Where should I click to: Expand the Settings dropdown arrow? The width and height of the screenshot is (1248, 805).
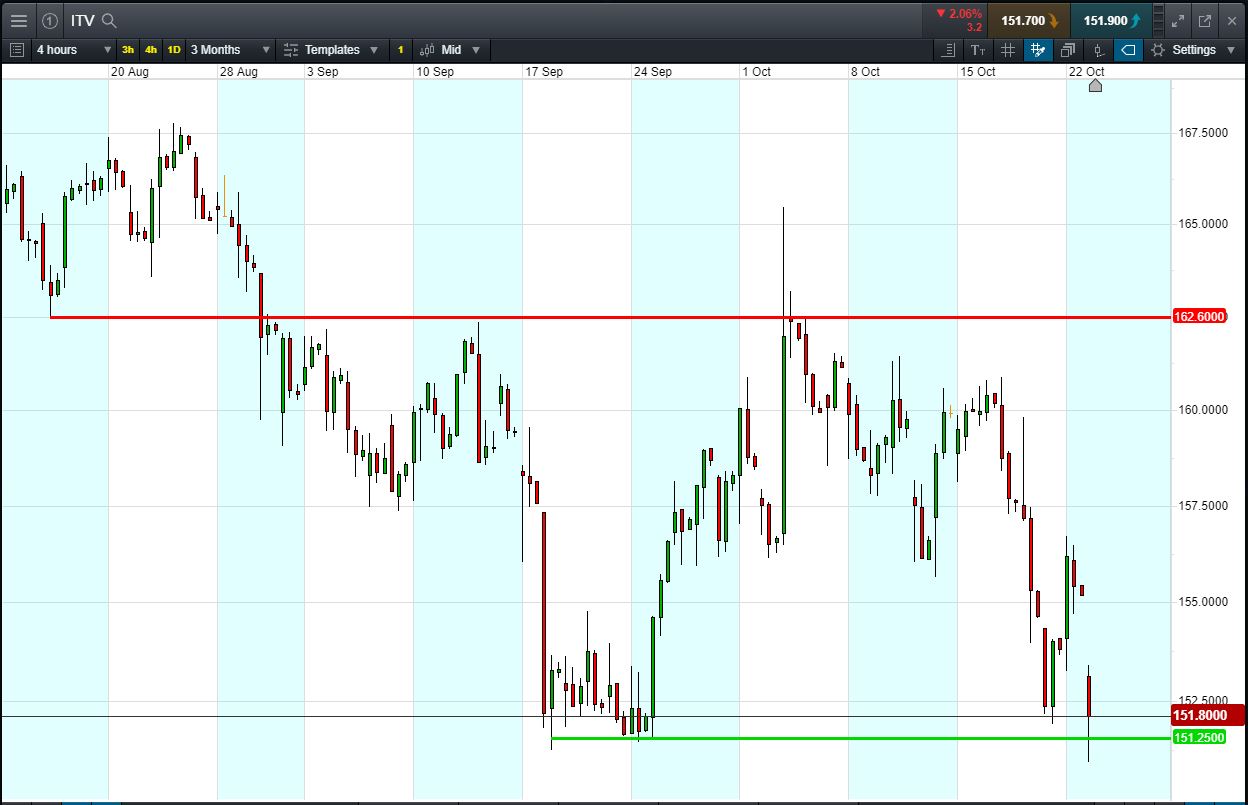point(1230,50)
